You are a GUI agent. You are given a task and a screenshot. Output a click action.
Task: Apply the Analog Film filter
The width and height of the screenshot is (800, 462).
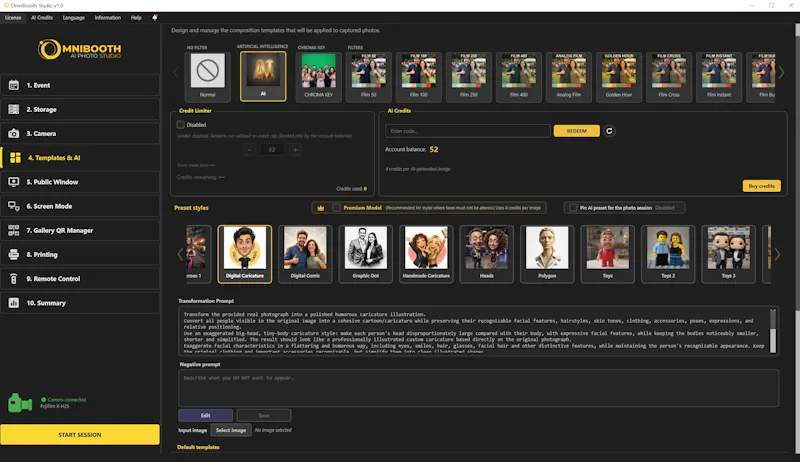coord(568,75)
